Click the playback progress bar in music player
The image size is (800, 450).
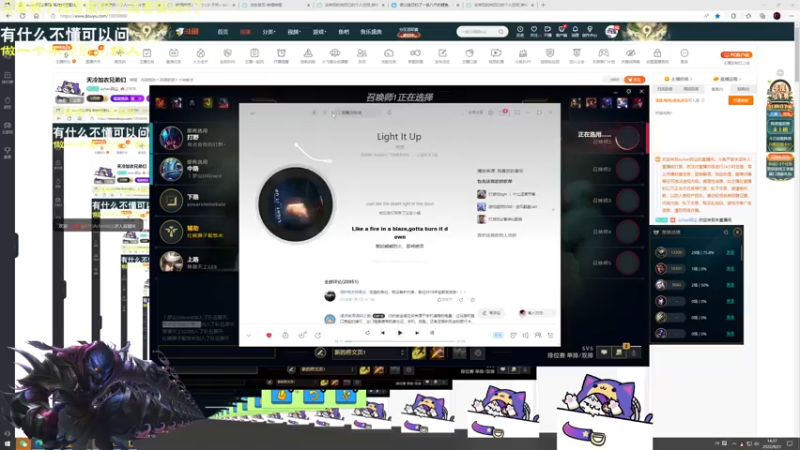(x=399, y=341)
